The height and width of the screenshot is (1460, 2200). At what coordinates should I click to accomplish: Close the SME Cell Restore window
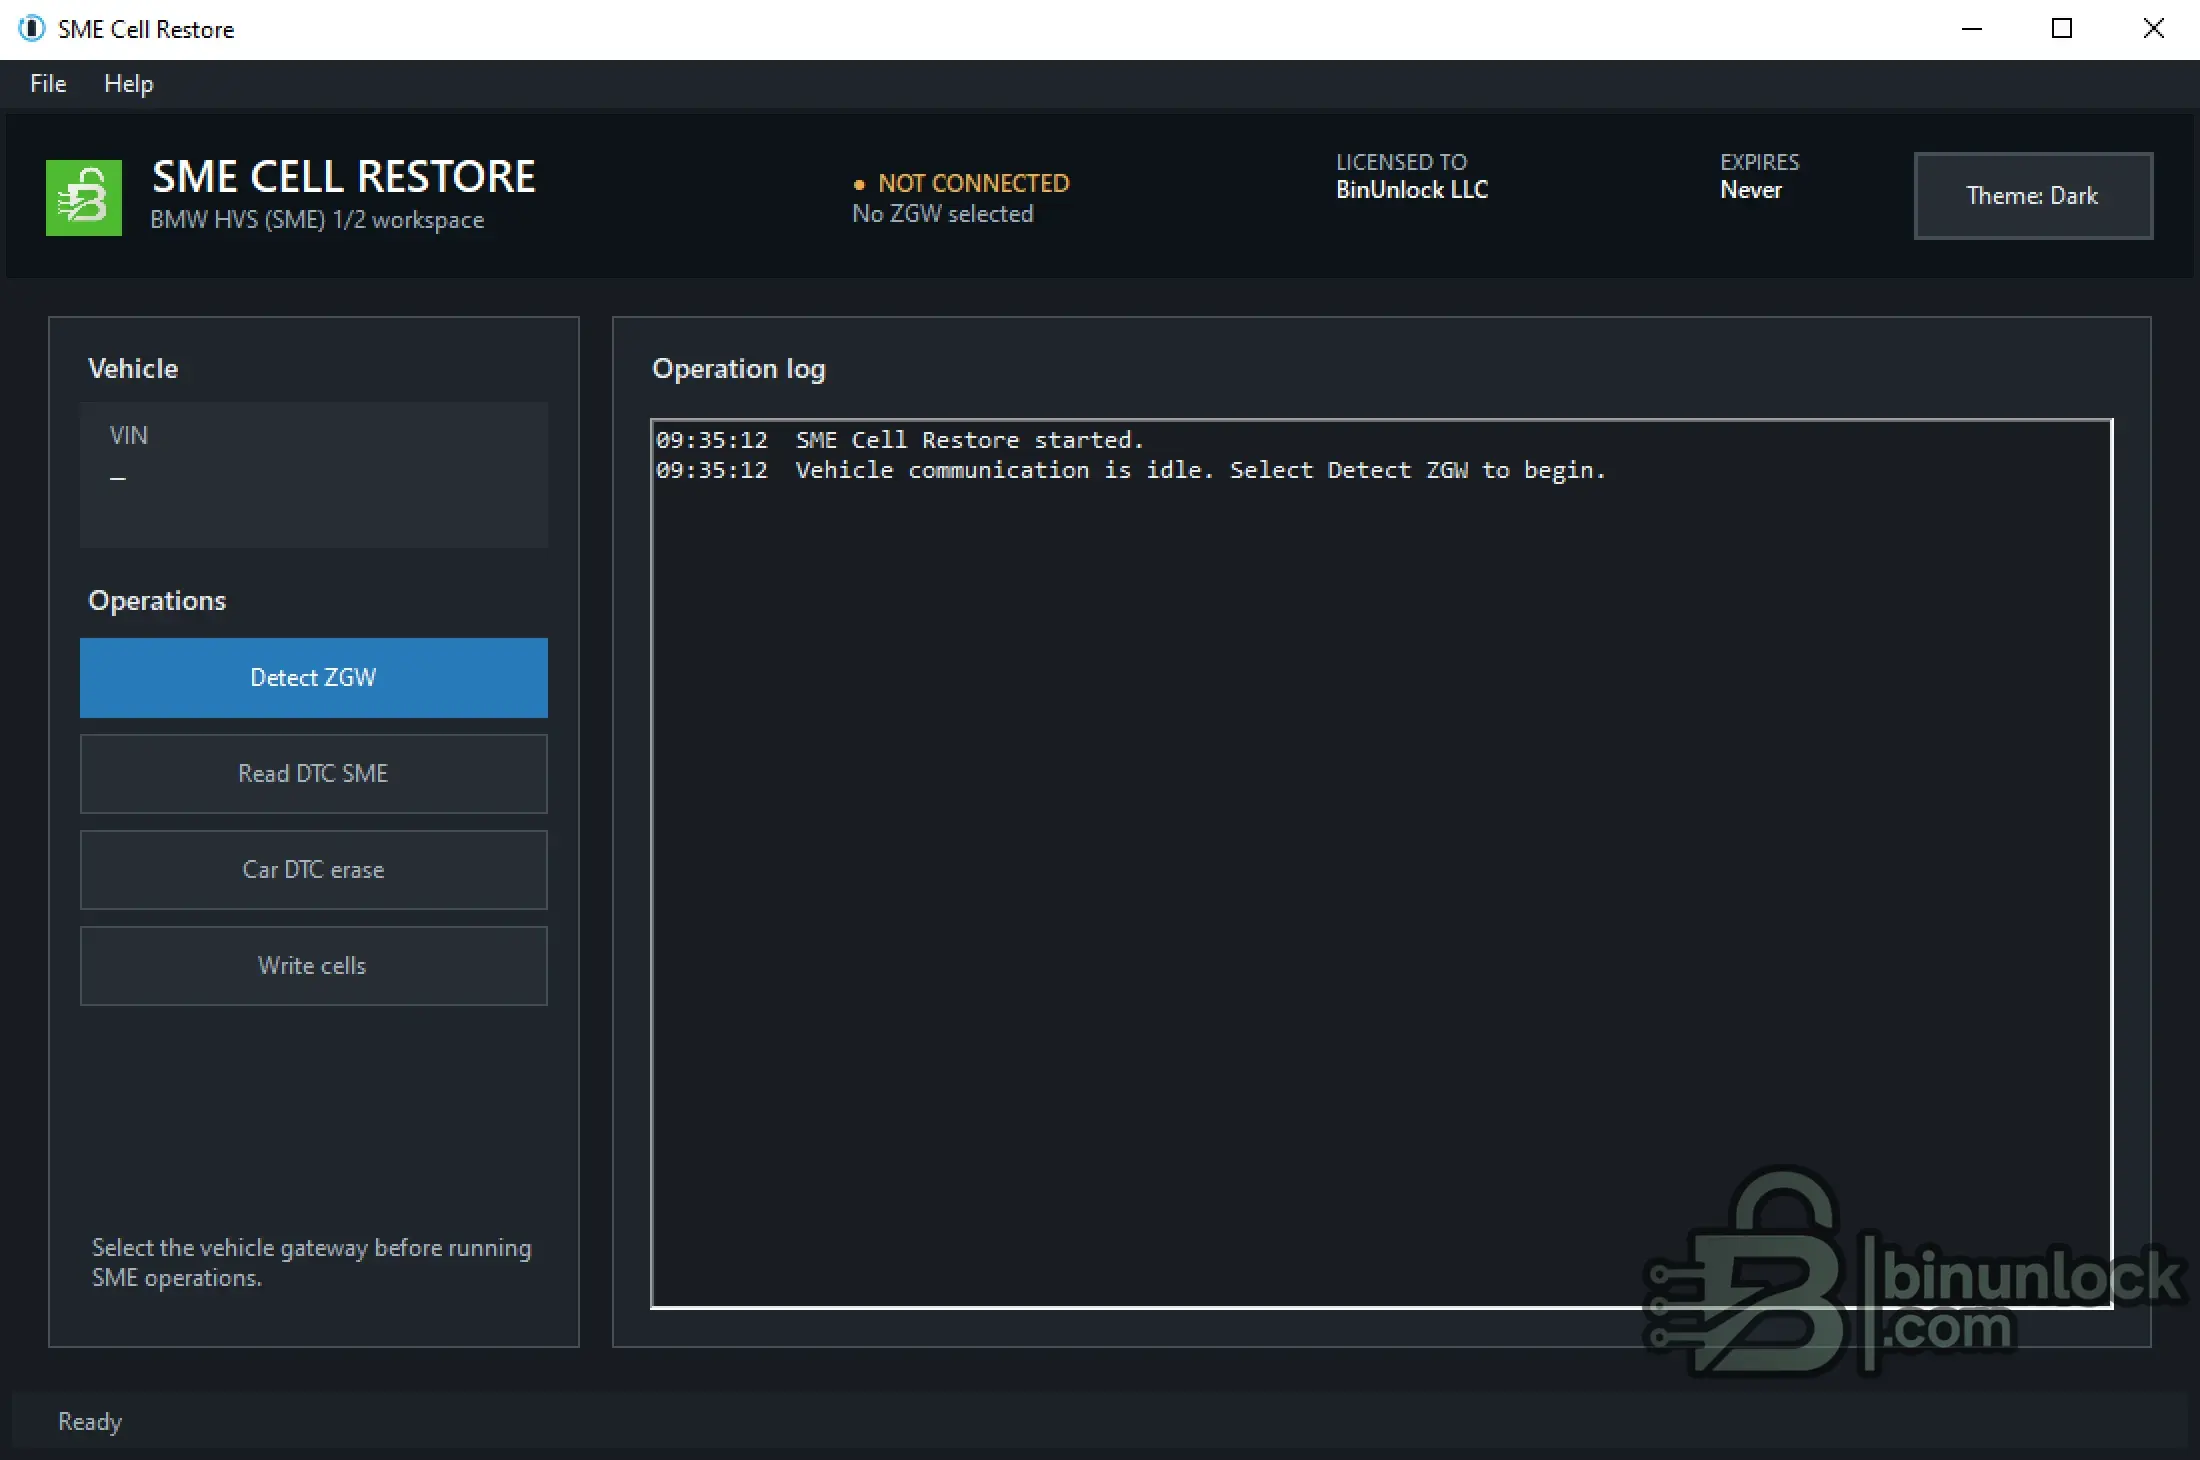2154,29
